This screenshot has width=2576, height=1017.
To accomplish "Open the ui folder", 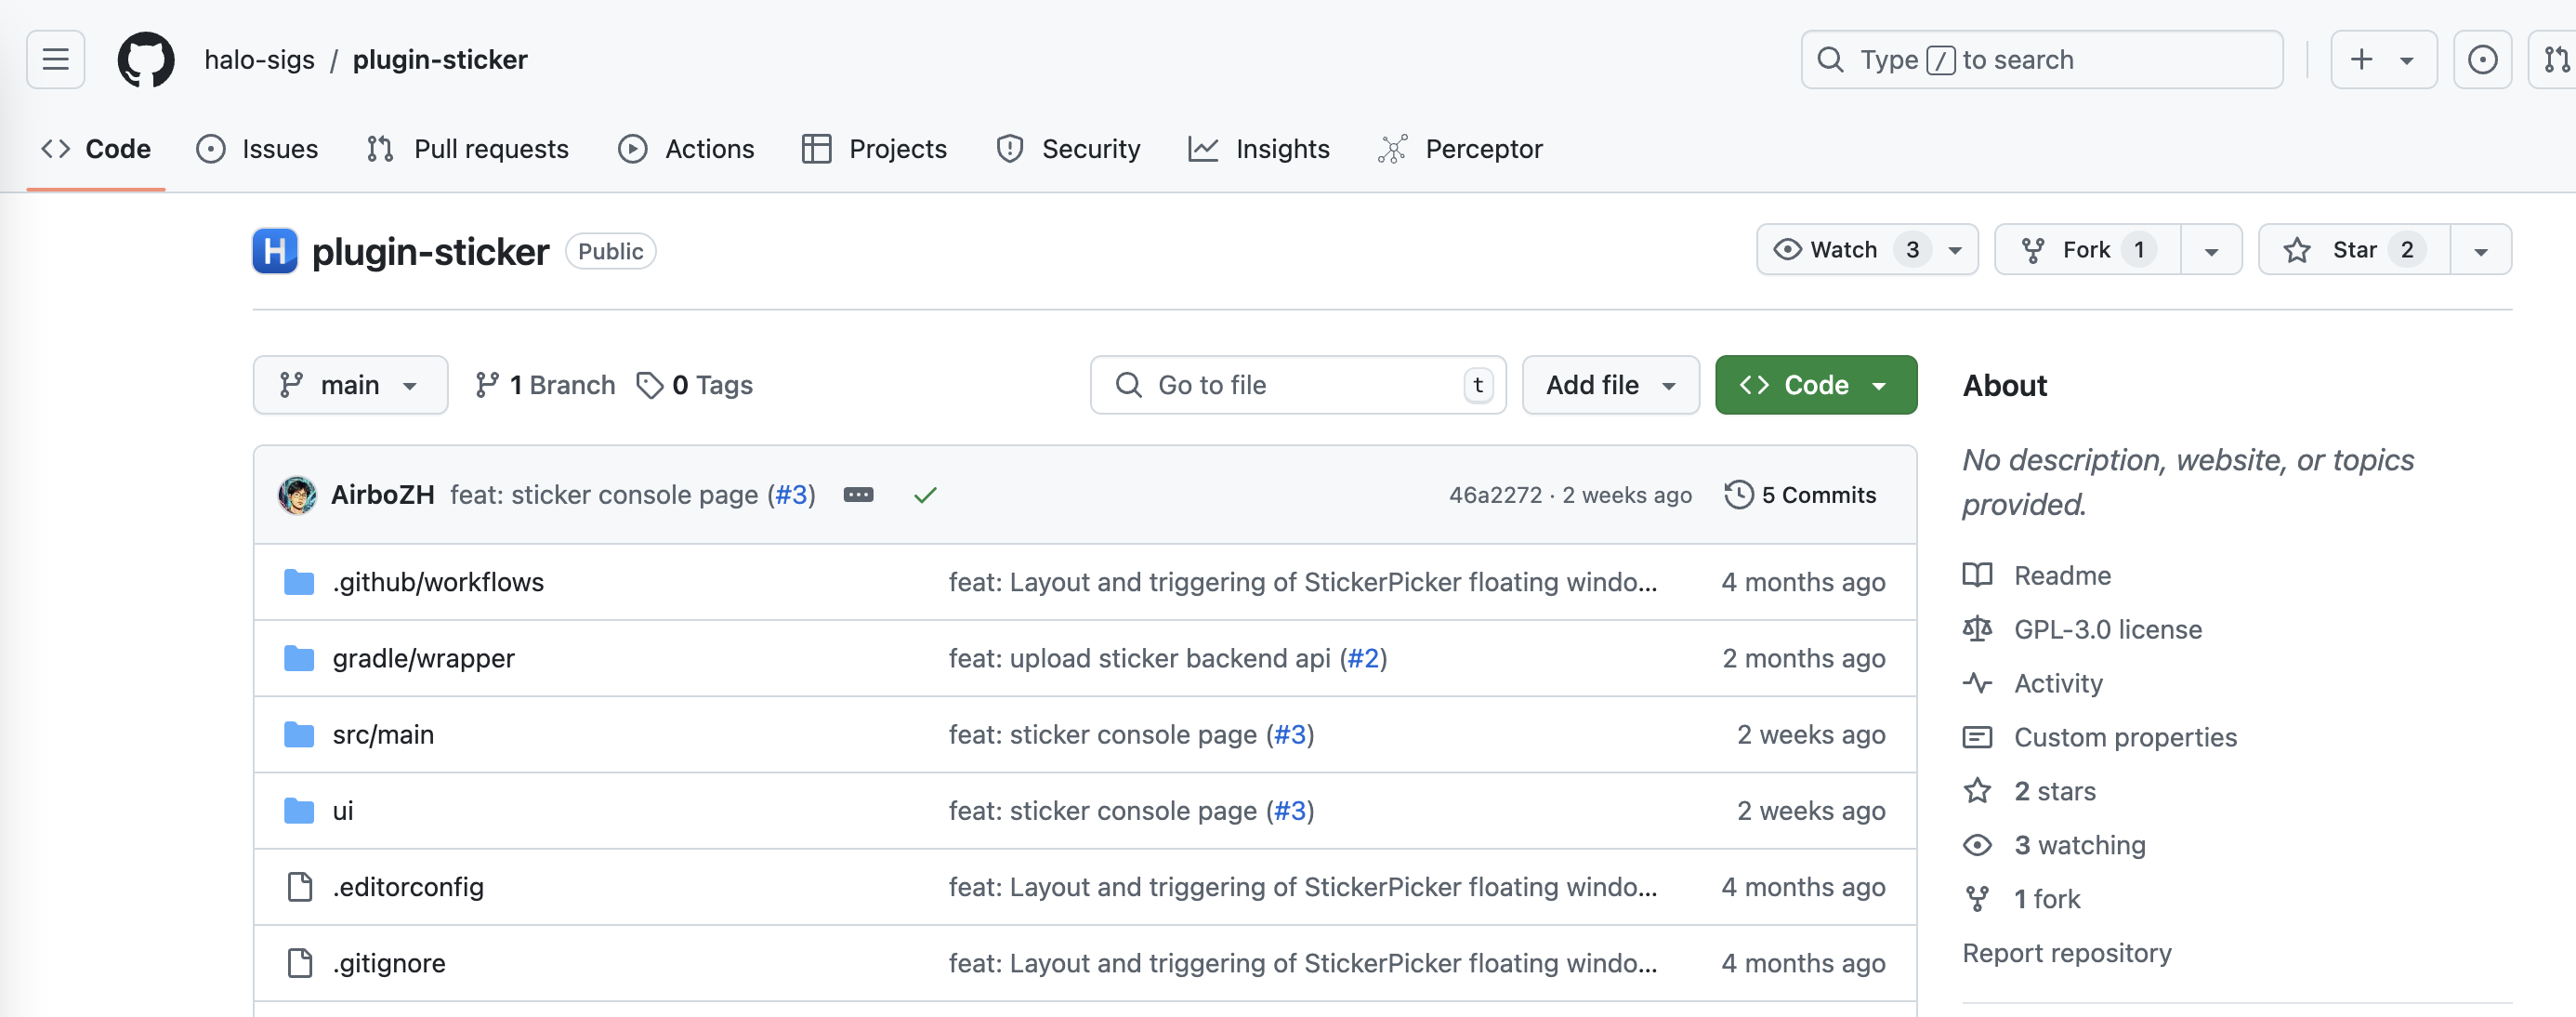I will [343, 810].
